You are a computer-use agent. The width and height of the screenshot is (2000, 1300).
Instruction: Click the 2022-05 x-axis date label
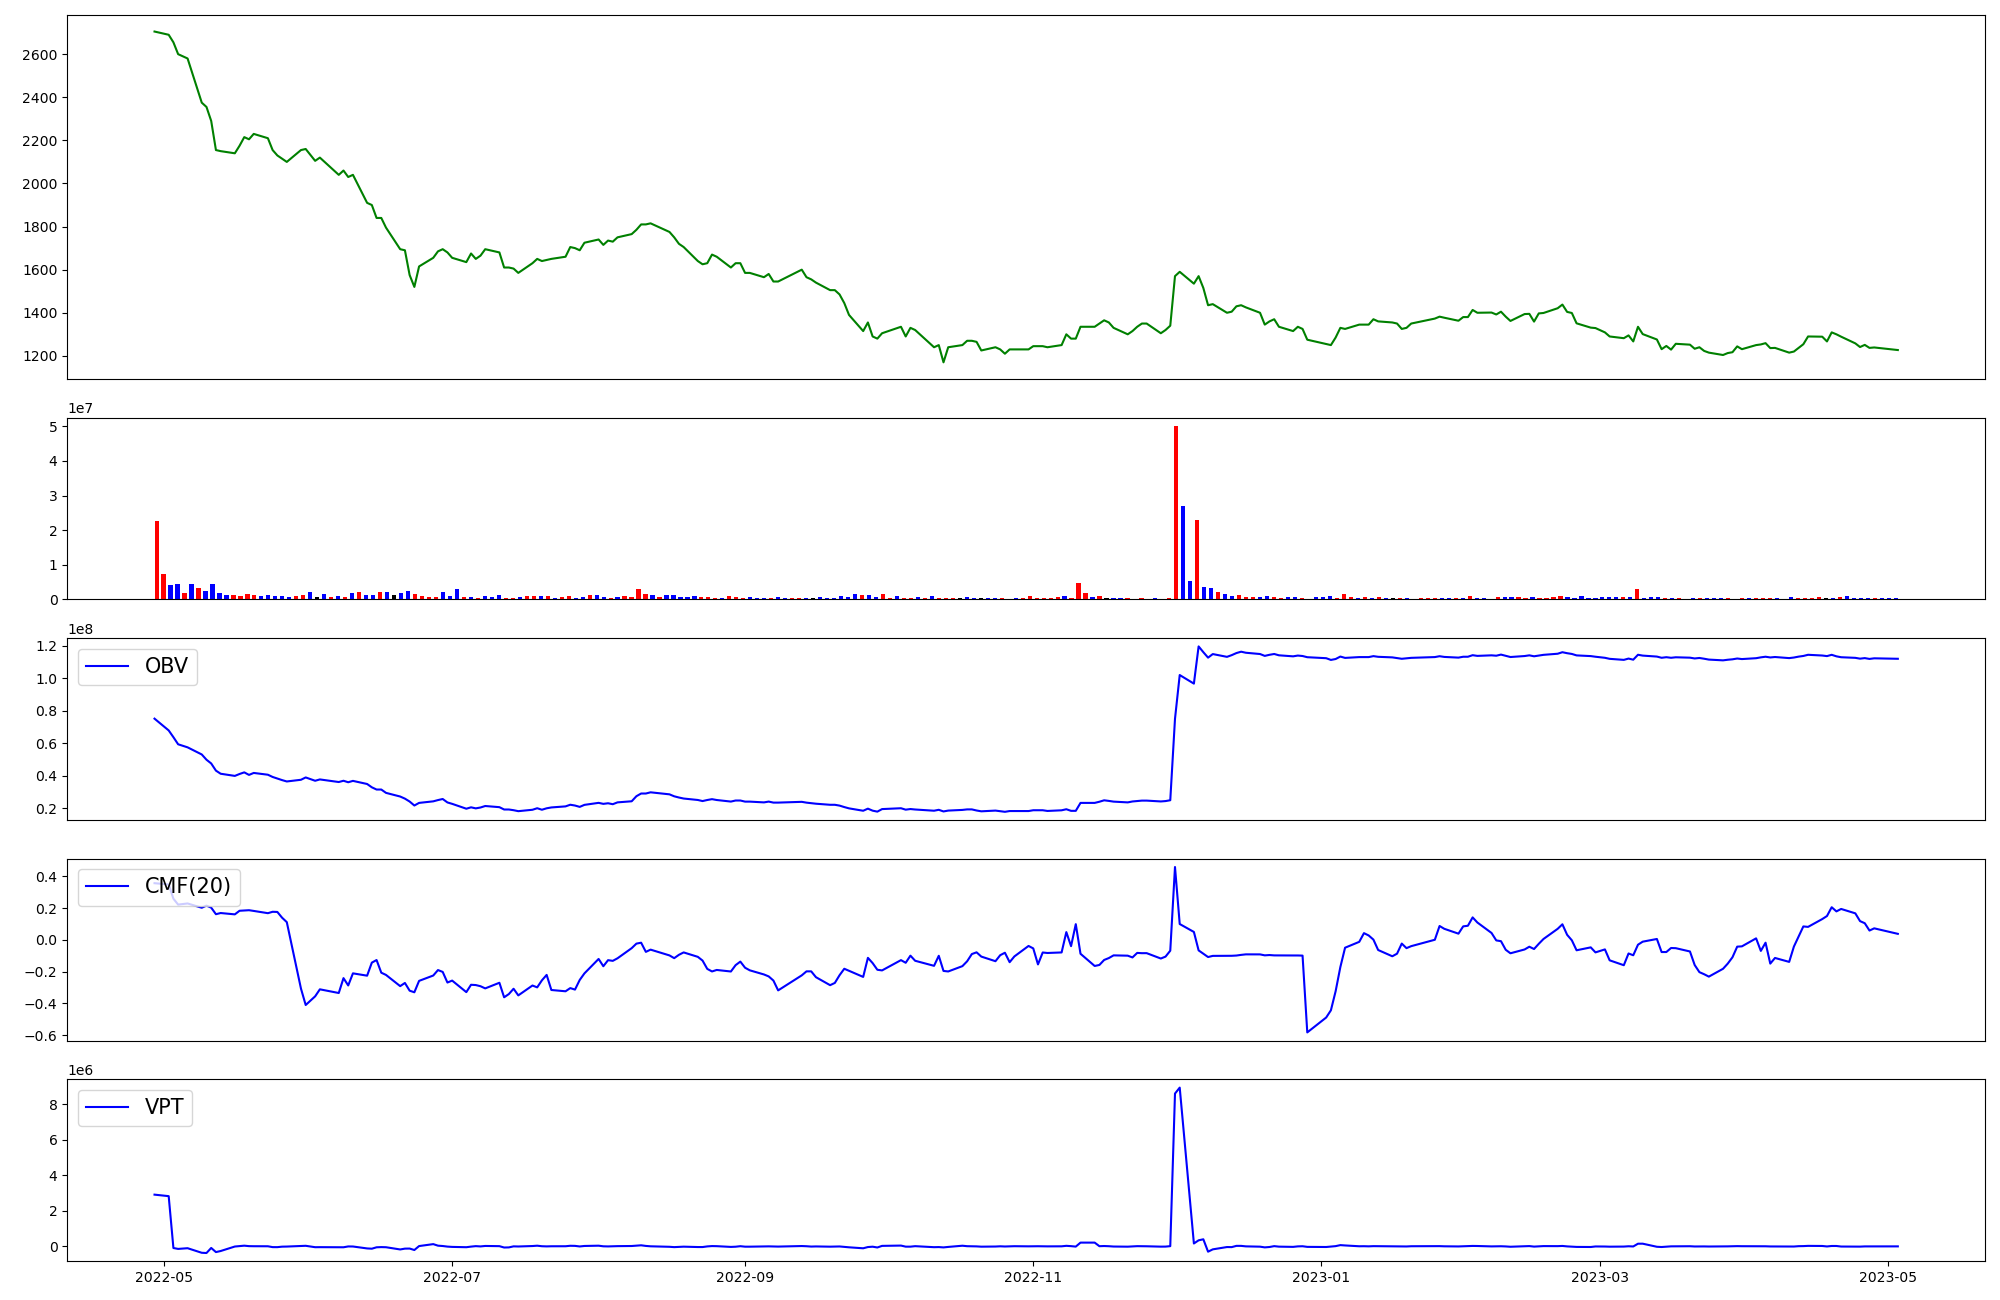pyautogui.click(x=163, y=1277)
